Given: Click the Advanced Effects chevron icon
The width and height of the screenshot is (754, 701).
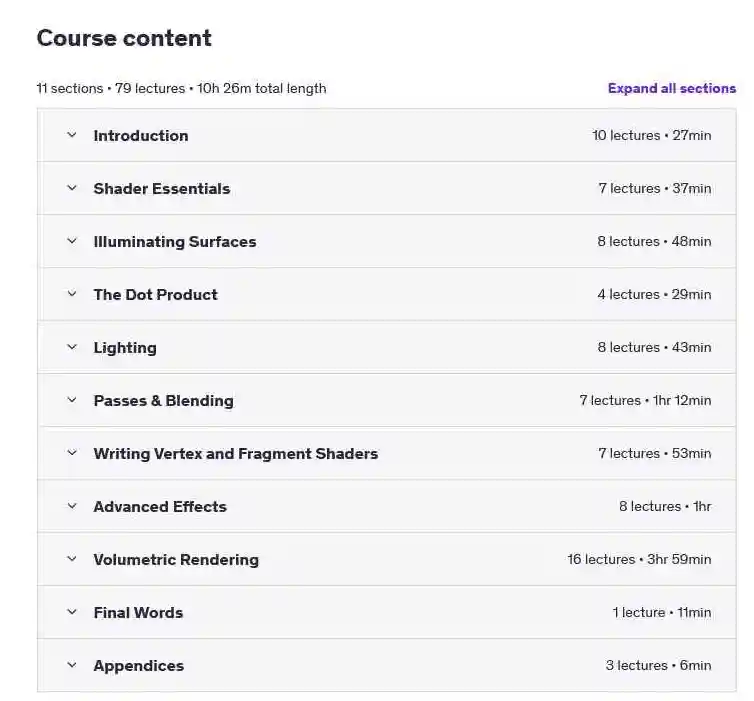Looking at the screenshot, I should click(72, 506).
